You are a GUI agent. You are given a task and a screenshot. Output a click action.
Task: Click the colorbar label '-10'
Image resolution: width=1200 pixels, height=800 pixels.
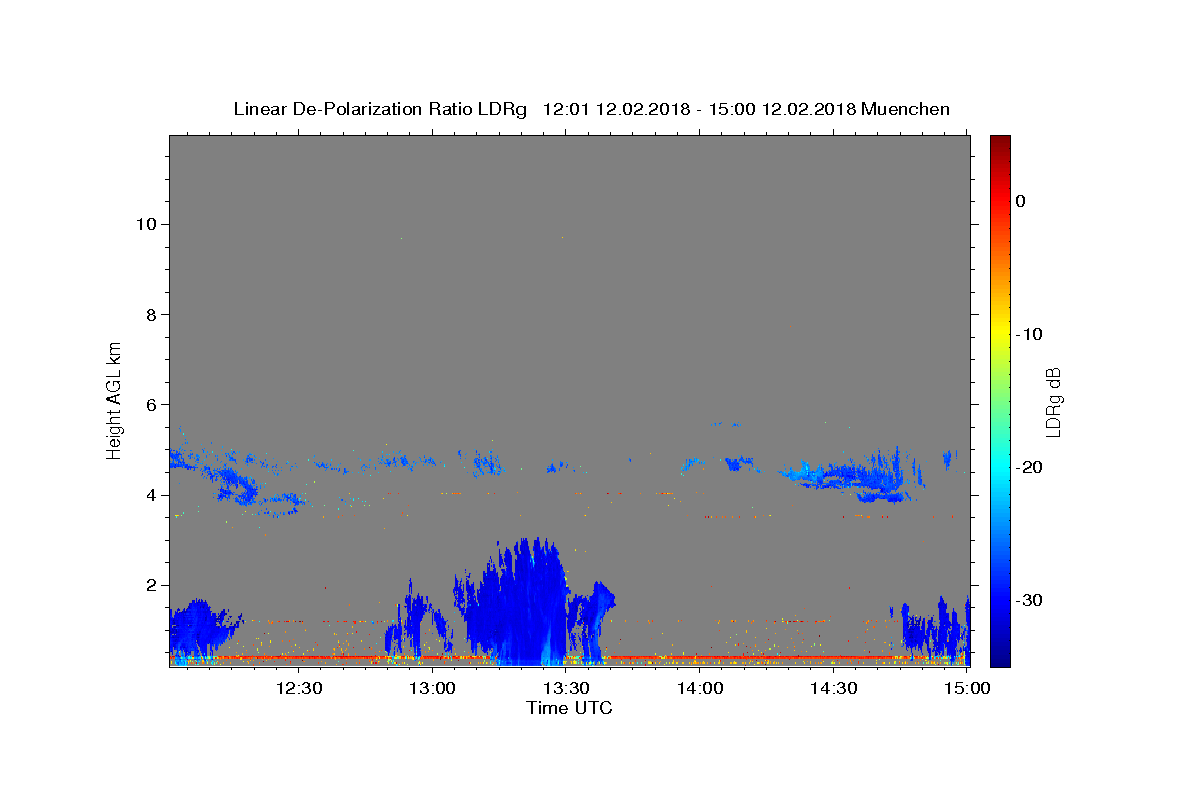(1030, 334)
